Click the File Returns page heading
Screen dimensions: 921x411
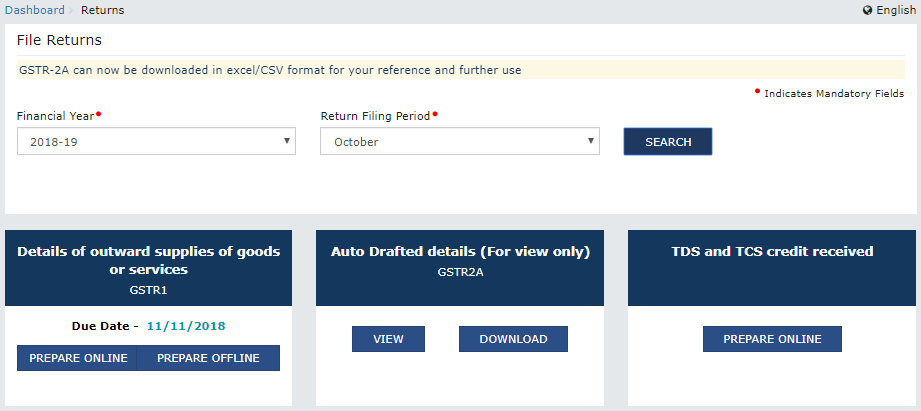coord(59,40)
